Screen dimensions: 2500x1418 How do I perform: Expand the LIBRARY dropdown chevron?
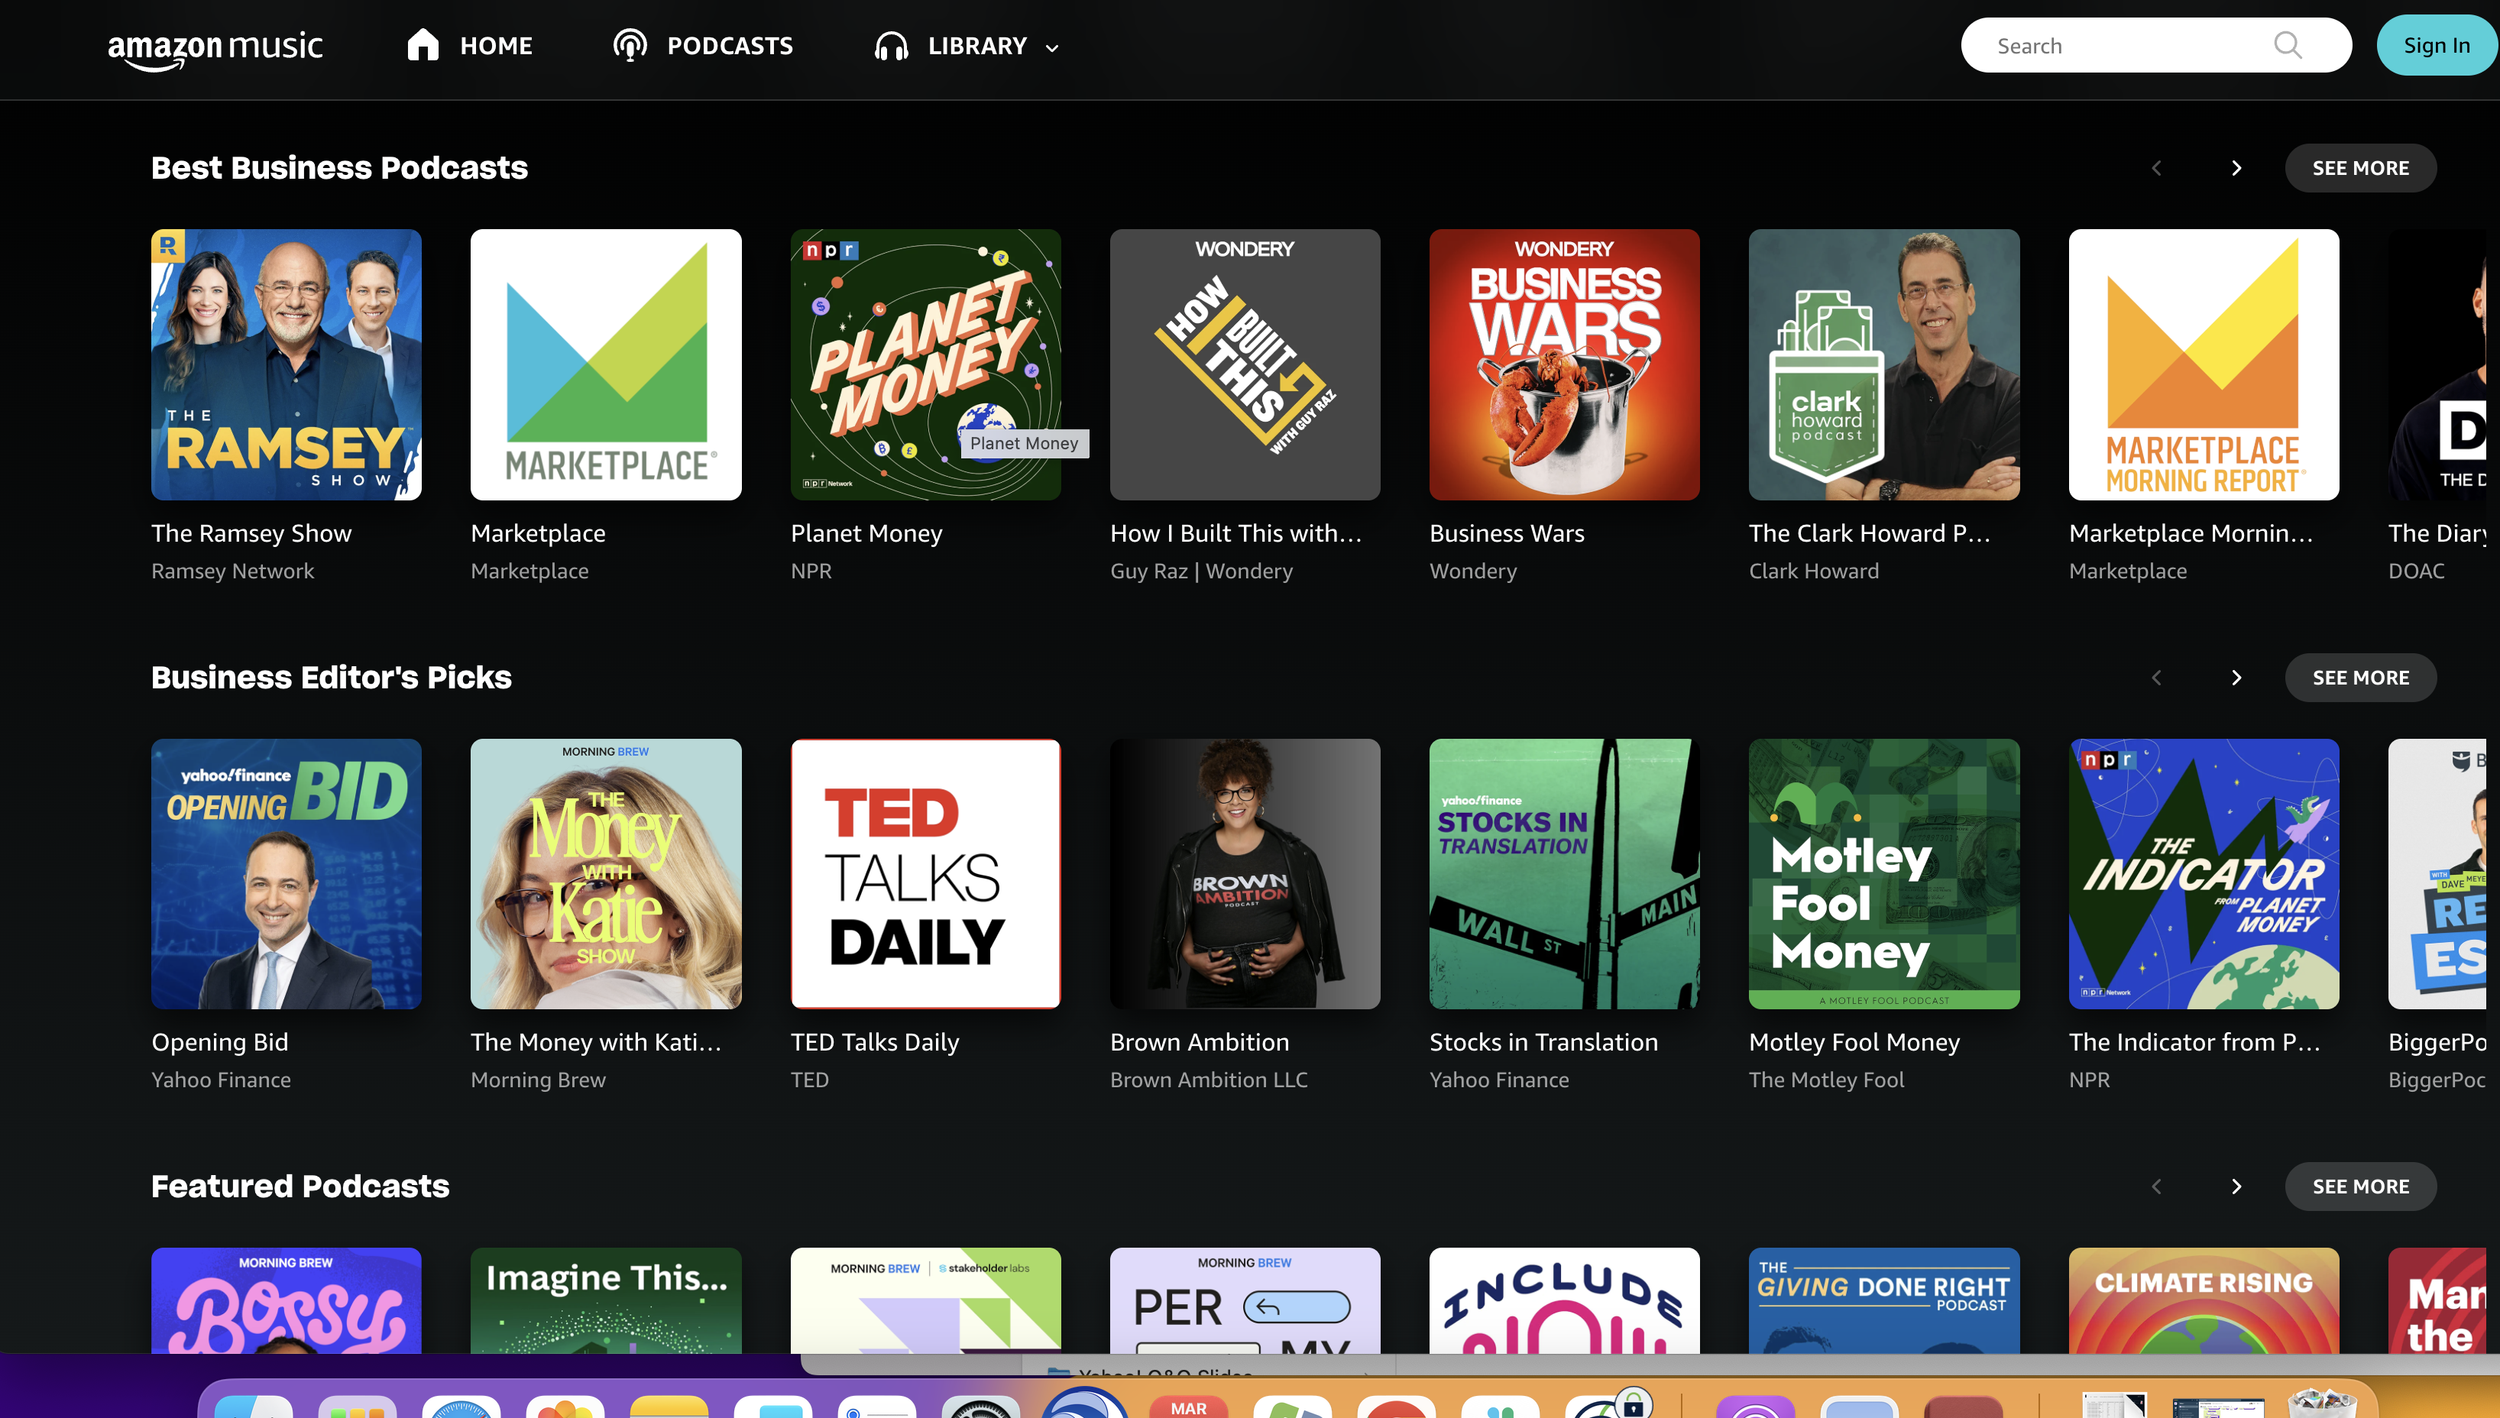coord(1050,47)
